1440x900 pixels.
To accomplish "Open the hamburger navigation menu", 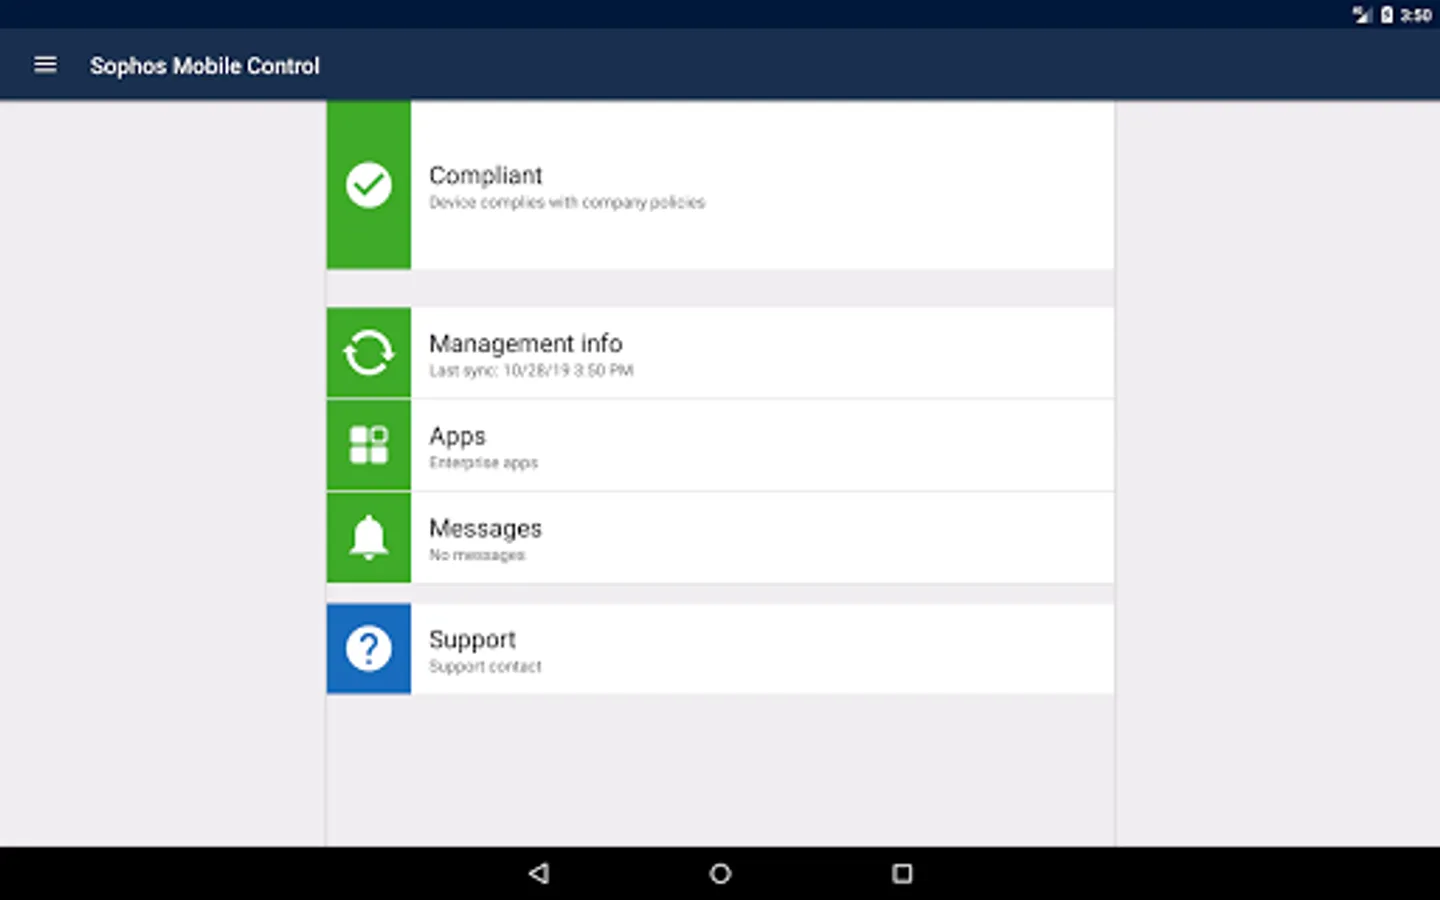I will (x=45, y=65).
